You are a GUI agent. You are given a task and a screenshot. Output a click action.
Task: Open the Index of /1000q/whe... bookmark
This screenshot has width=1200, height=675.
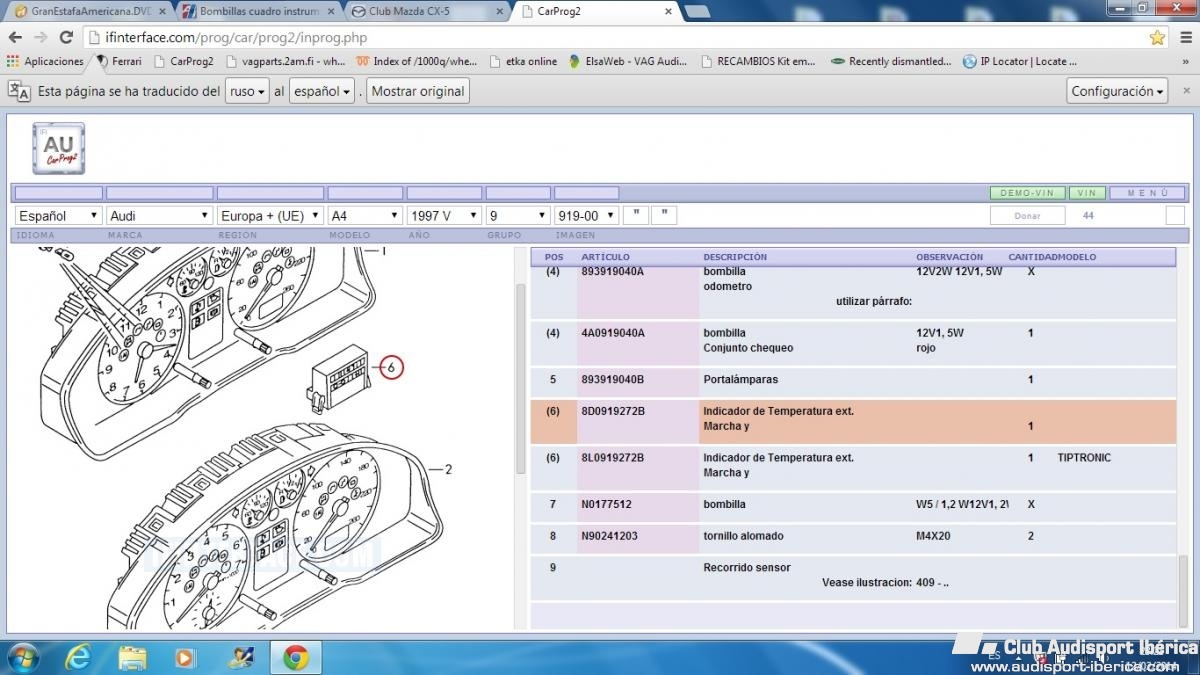click(x=416, y=61)
